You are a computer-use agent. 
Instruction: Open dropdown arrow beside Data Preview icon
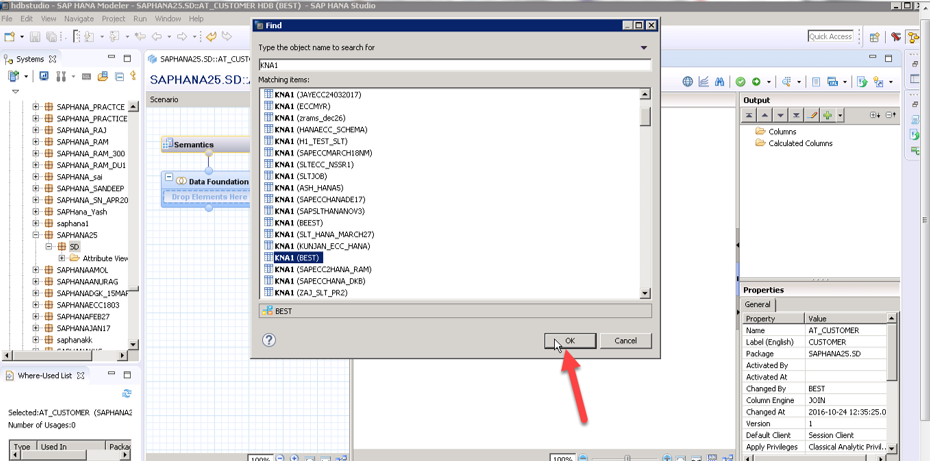tap(800, 82)
